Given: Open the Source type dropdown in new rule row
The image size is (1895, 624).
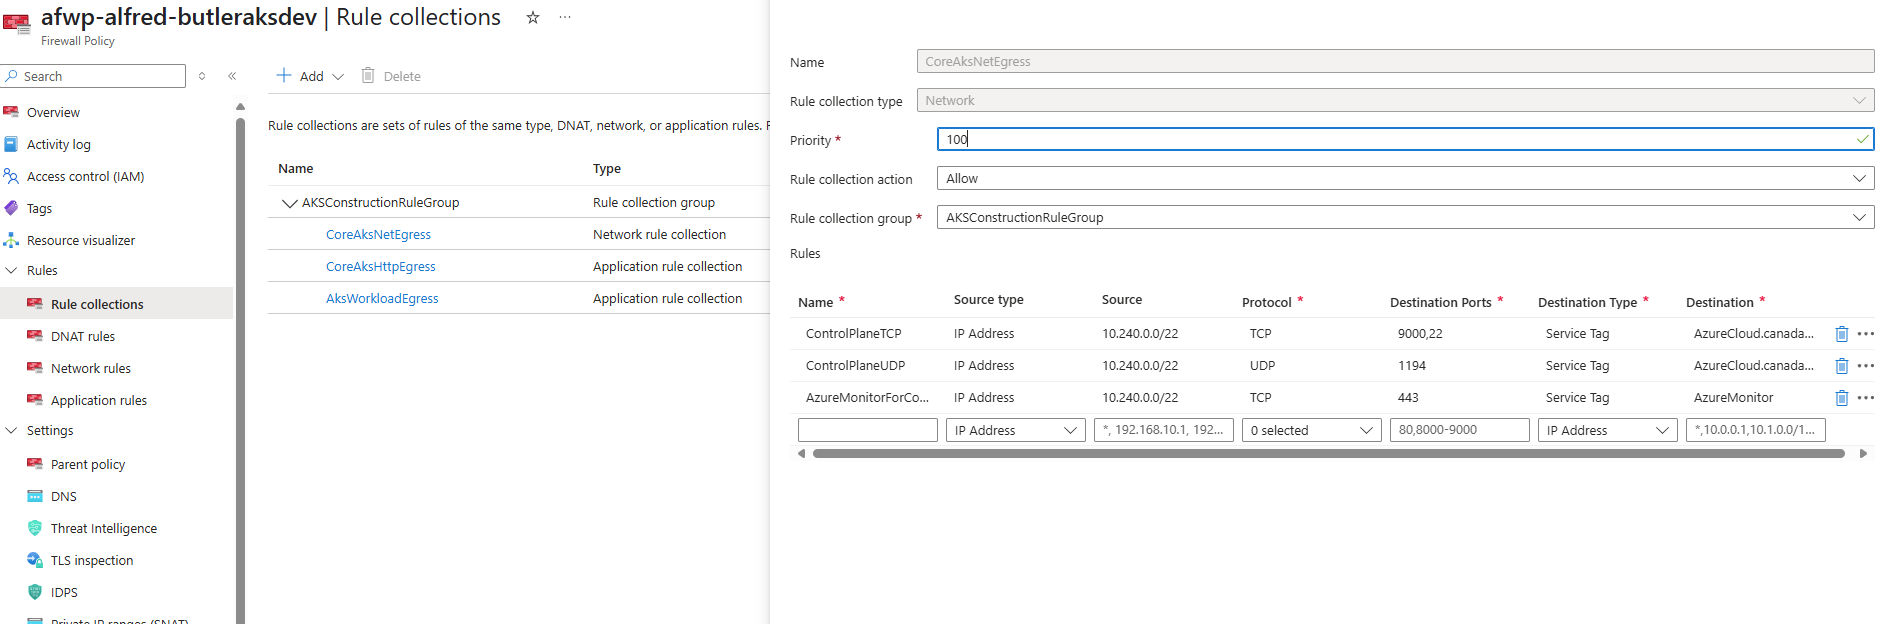Looking at the screenshot, I should pyautogui.click(x=1016, y=430).
